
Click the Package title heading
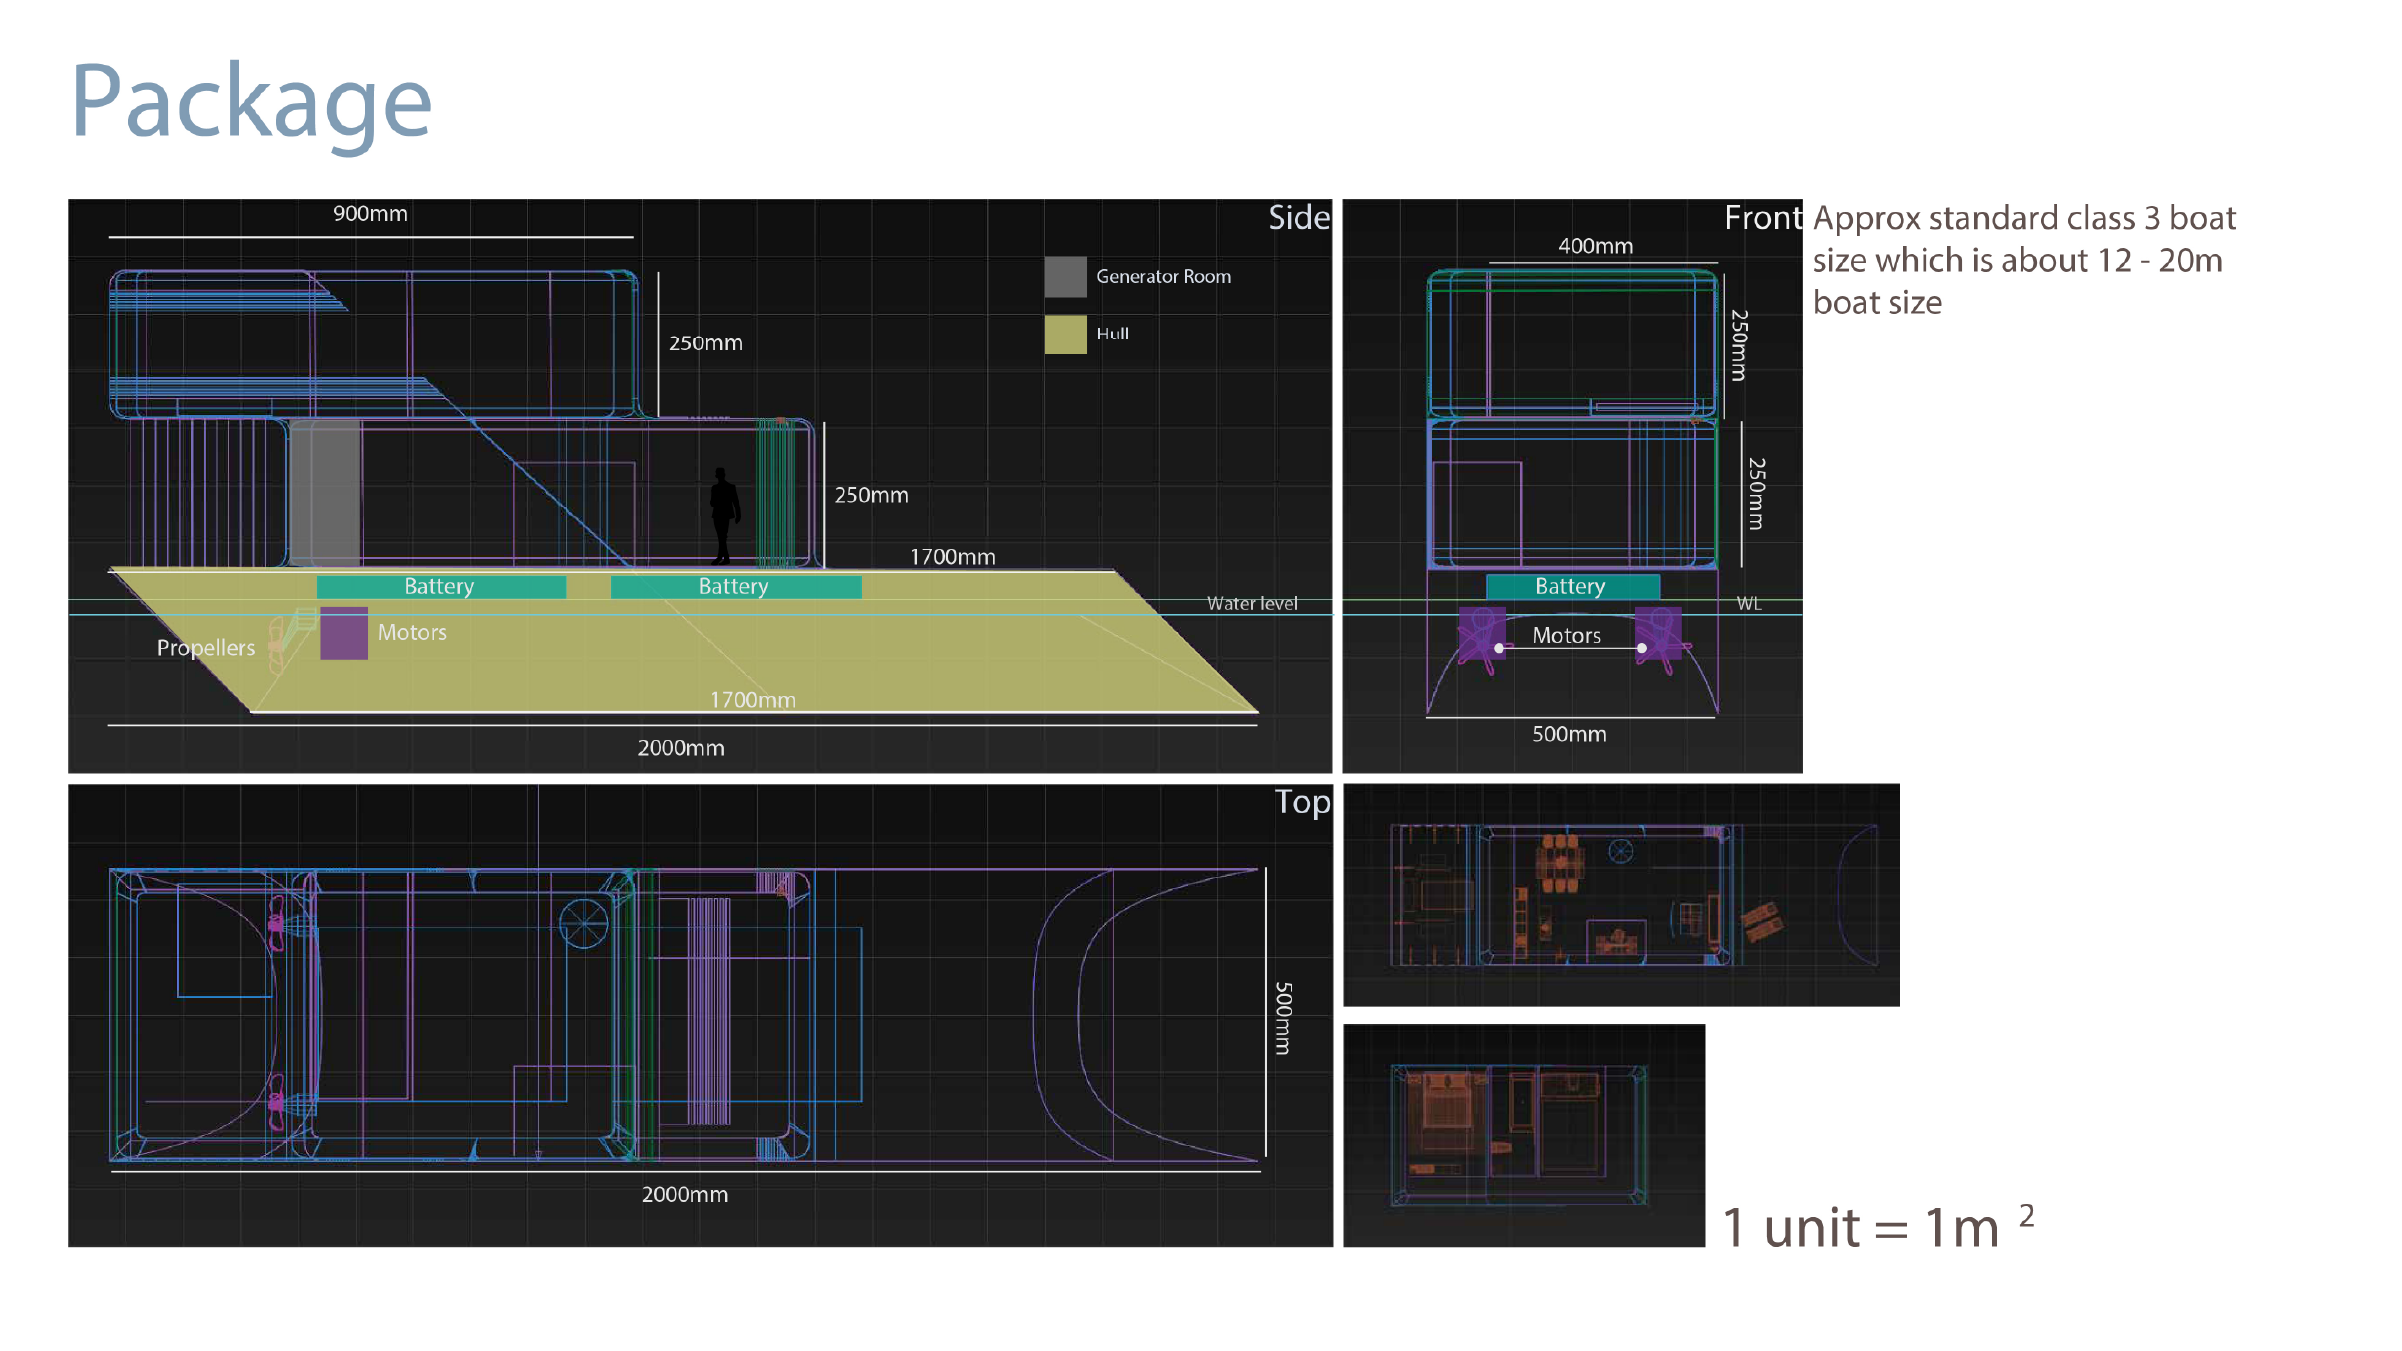click(251, 101)
